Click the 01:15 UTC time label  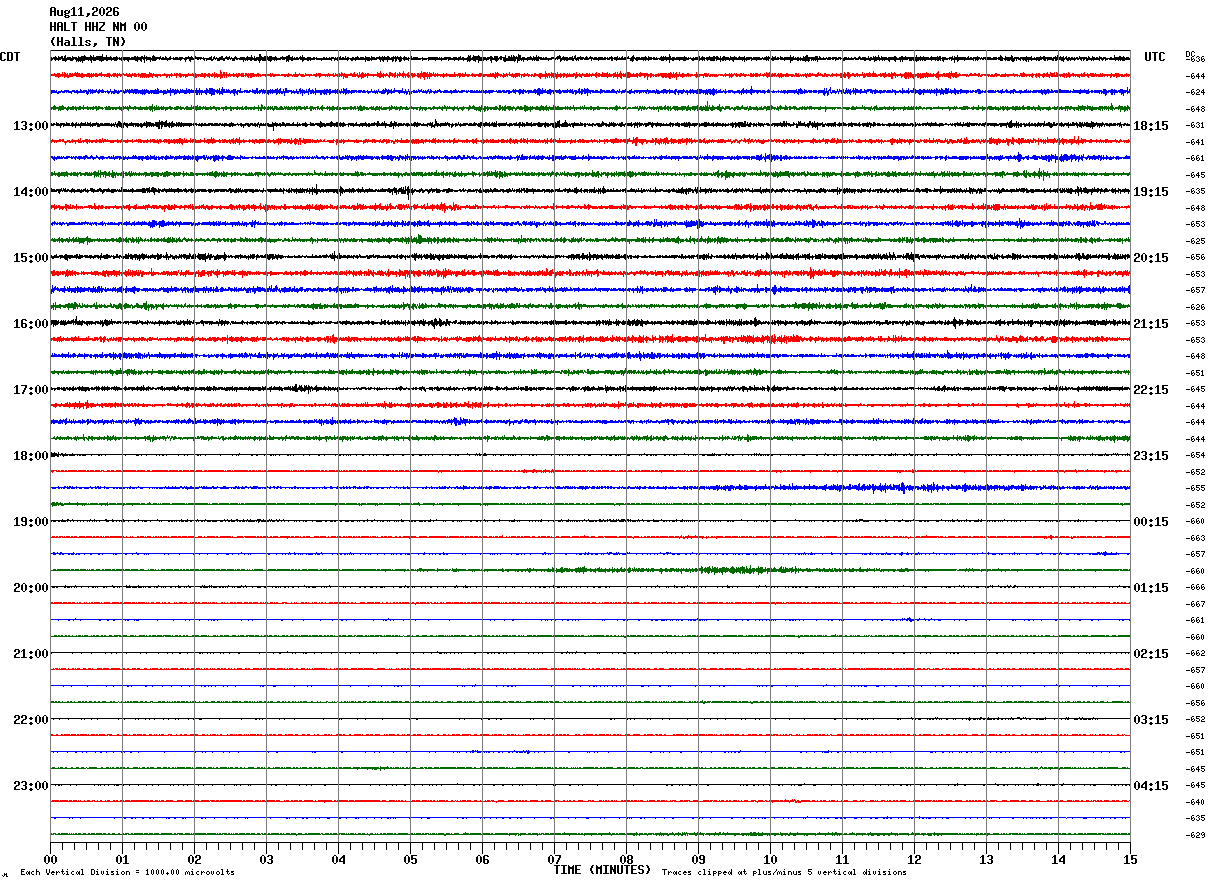pyautogui.click(x=1151, y=588)
